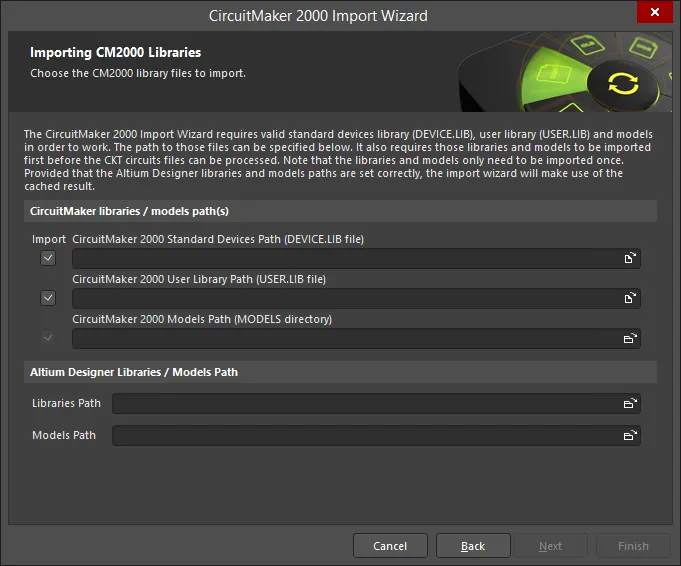Close the CircuitMaker 2000 Import Wizard window

point(655,12)
